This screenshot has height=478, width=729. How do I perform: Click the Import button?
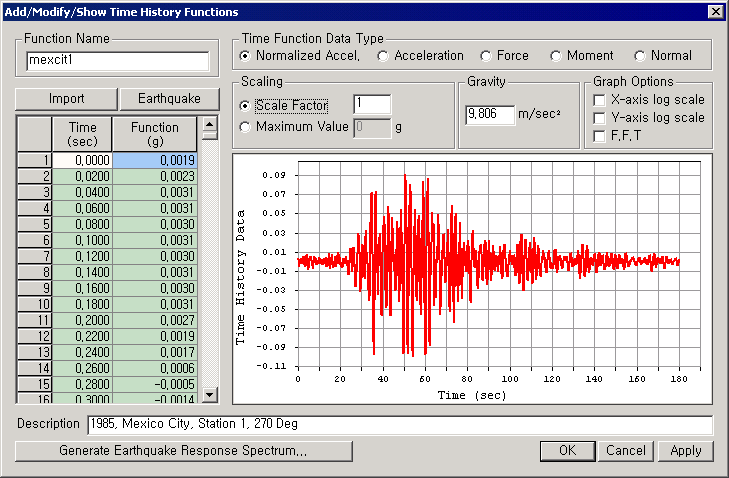tap(66, 99)
